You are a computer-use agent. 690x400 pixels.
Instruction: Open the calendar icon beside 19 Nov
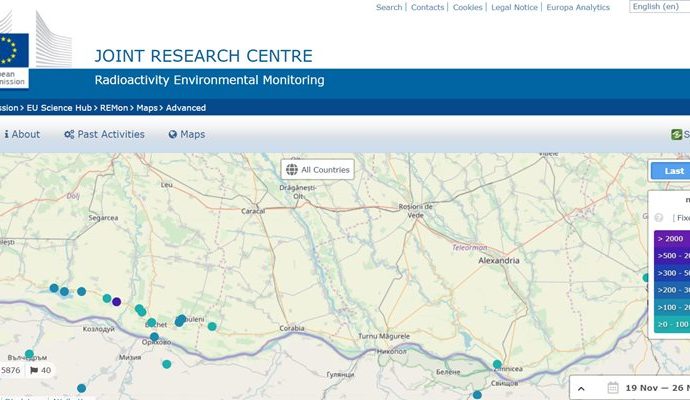(x=613, y=388)
